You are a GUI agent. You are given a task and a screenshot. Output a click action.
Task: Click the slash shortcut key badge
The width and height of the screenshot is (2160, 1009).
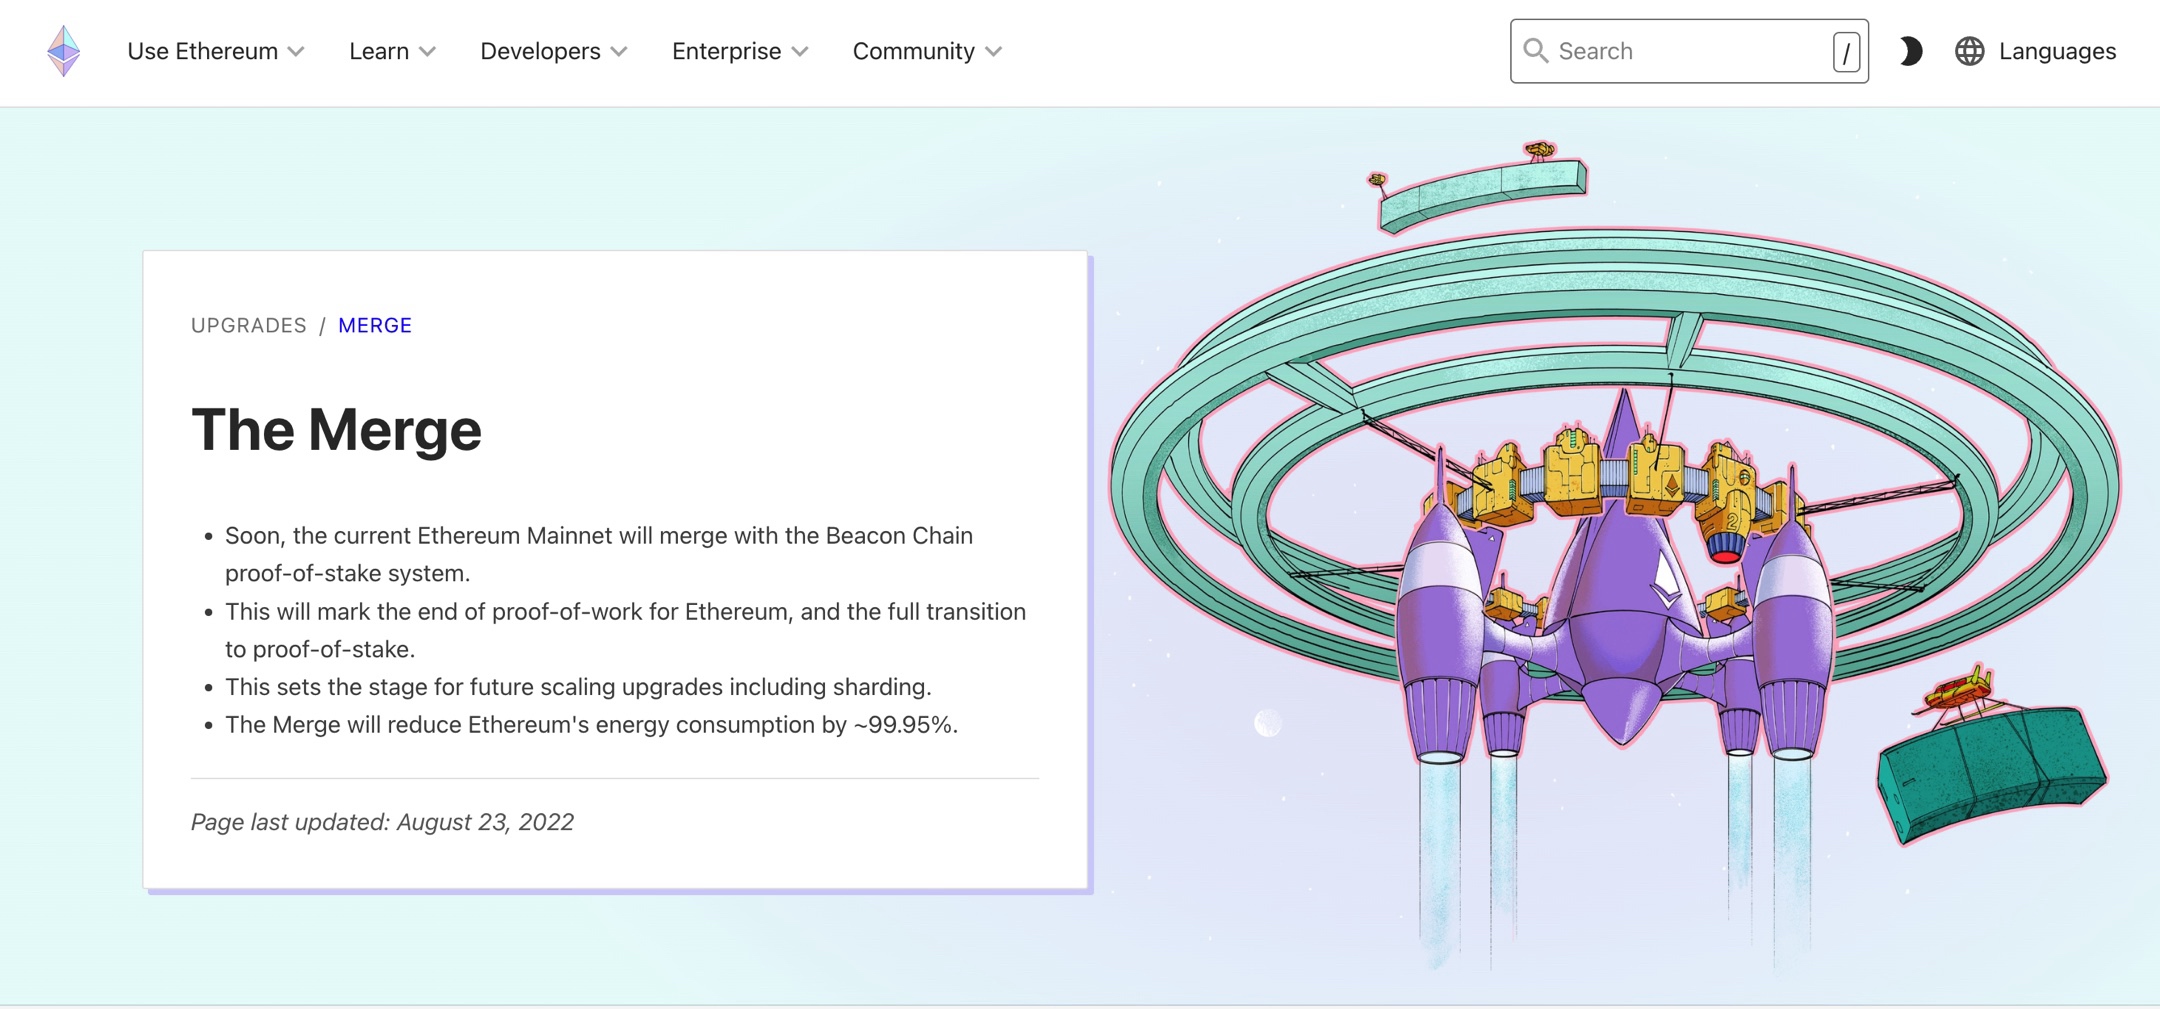coord(1846,51)
